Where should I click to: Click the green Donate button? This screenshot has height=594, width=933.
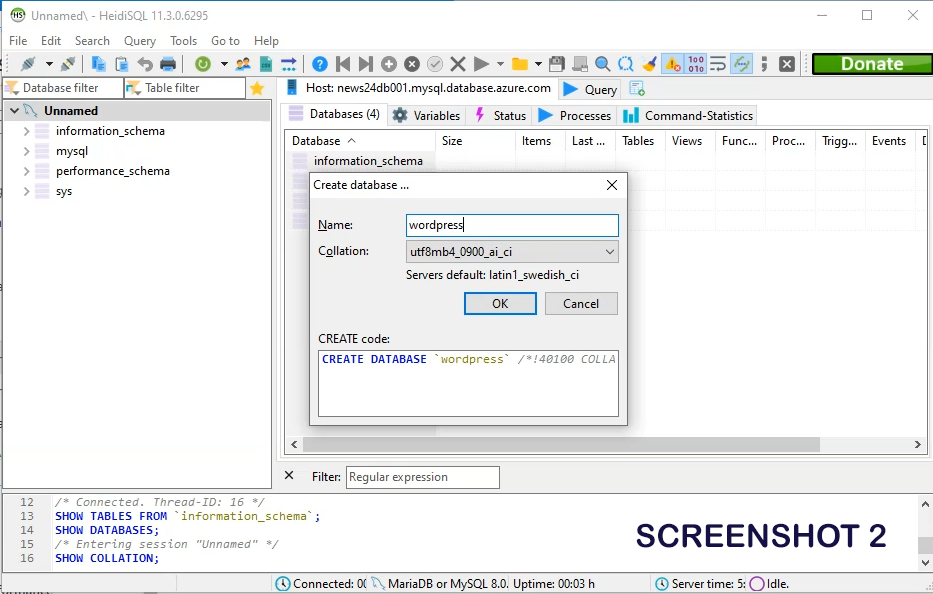point(871,64)
